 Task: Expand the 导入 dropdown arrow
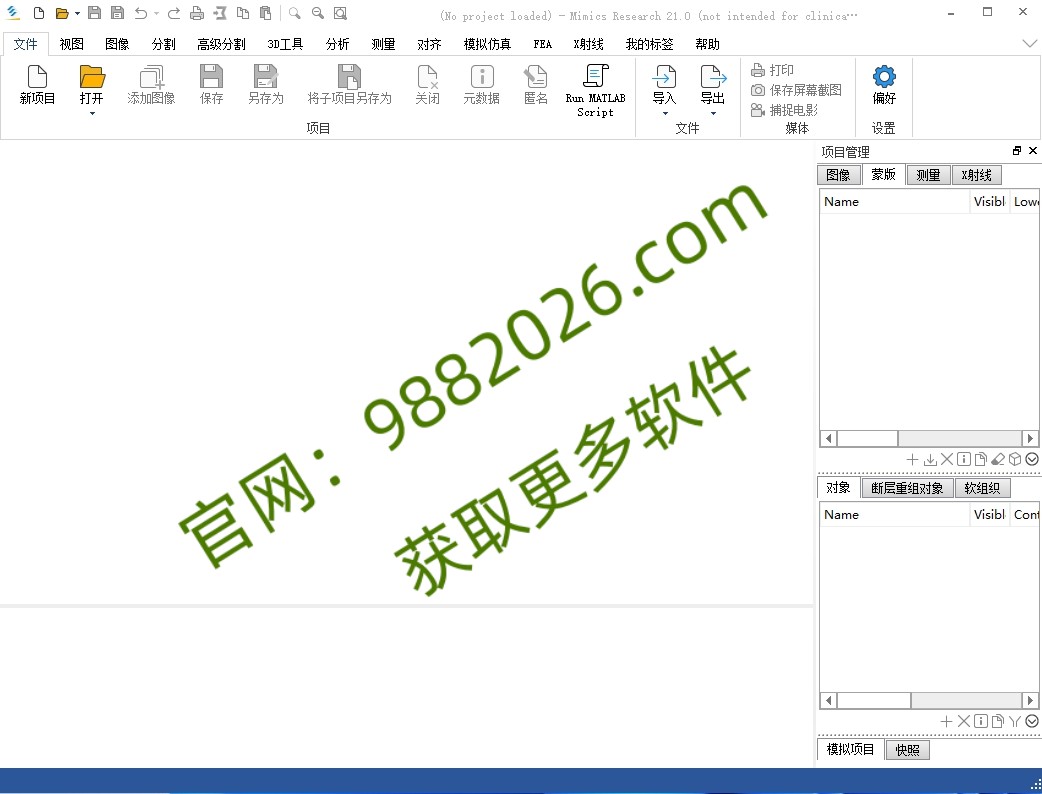665,114
